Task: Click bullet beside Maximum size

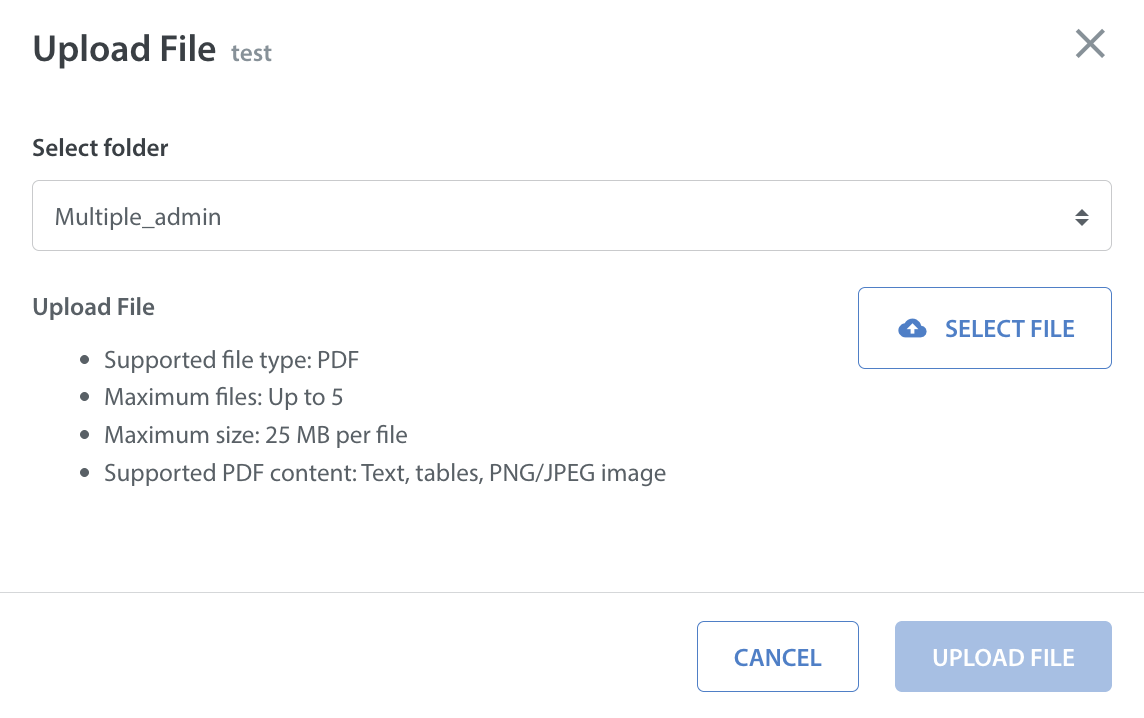Action: 85,436
